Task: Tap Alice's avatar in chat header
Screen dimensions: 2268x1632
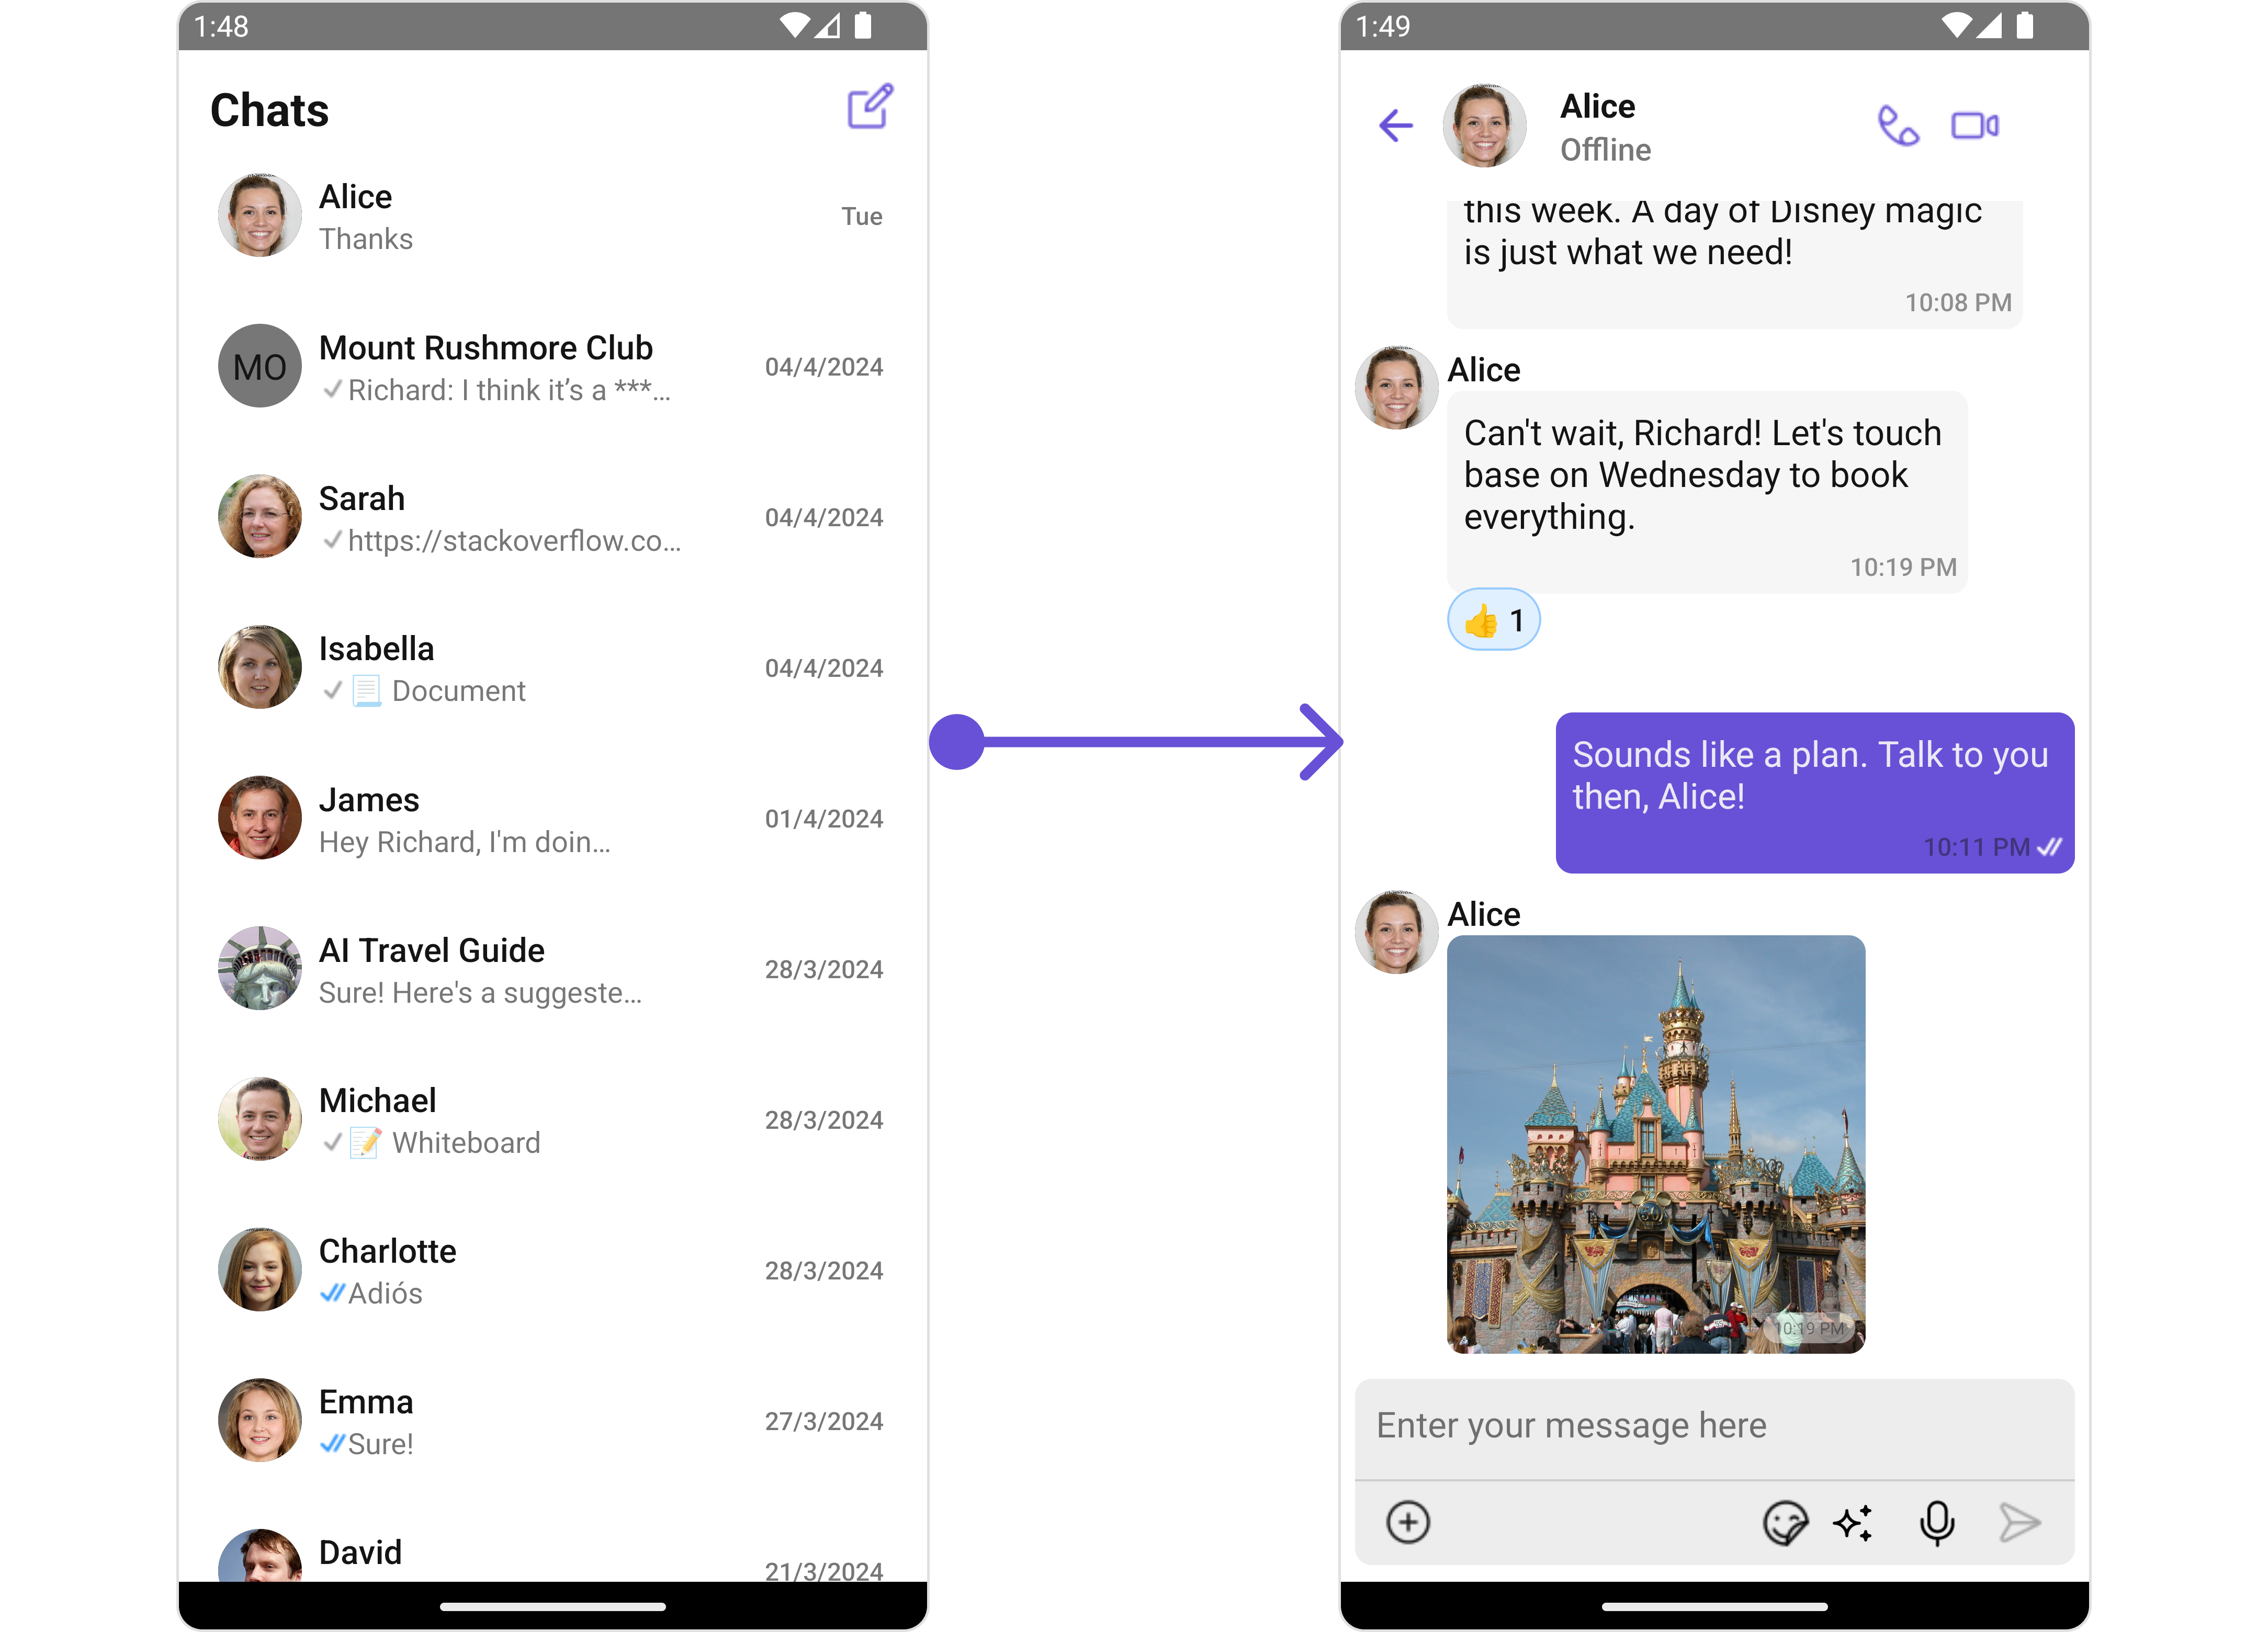Action: [1483, 126]
